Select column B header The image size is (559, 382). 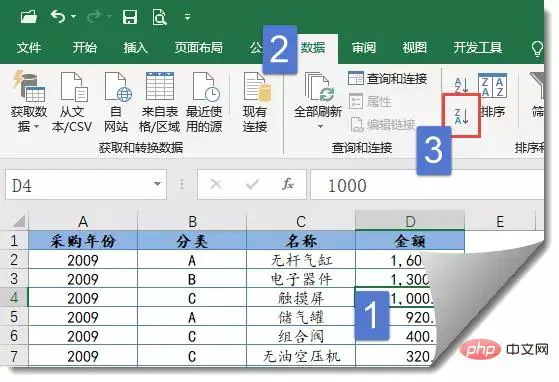click(192, 221)
